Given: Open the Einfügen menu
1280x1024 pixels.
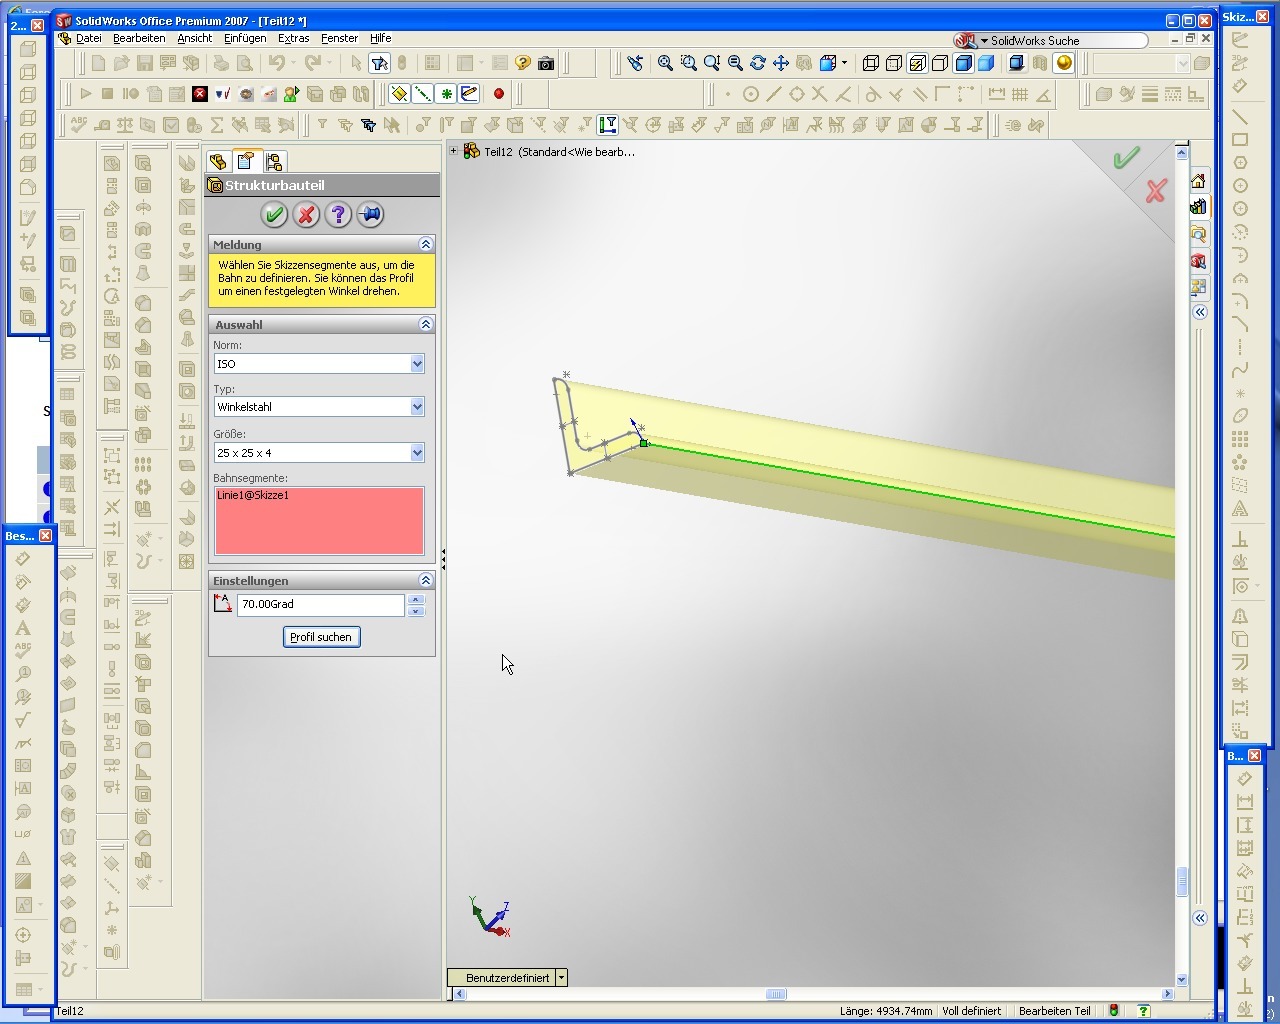Looking at the screenshot, I should pos(245,38).
